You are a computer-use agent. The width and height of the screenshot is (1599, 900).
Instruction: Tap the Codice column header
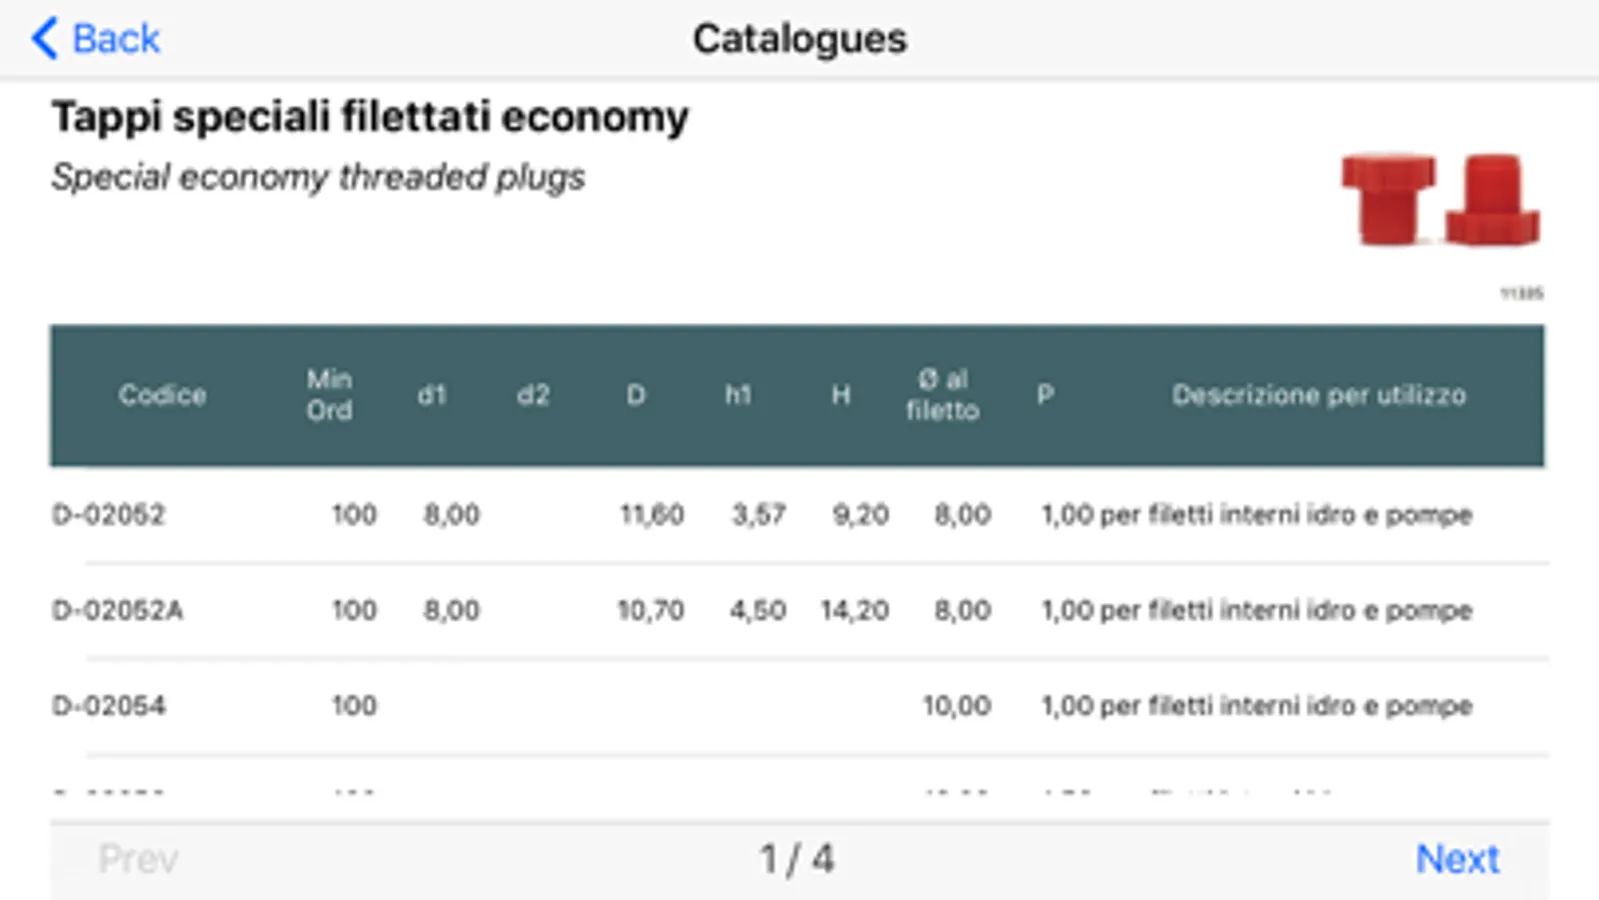(x=162, y=395)
